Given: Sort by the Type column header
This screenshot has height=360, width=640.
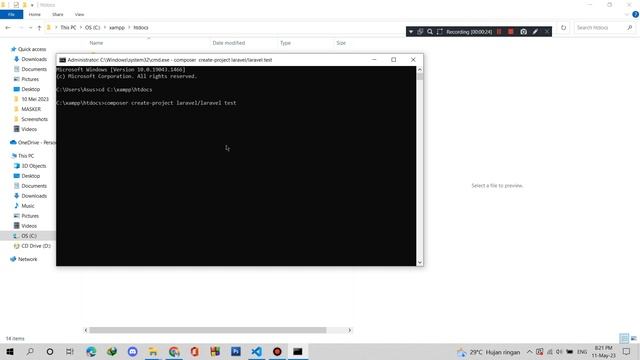Looking at the screenshot, I should 285,43.
